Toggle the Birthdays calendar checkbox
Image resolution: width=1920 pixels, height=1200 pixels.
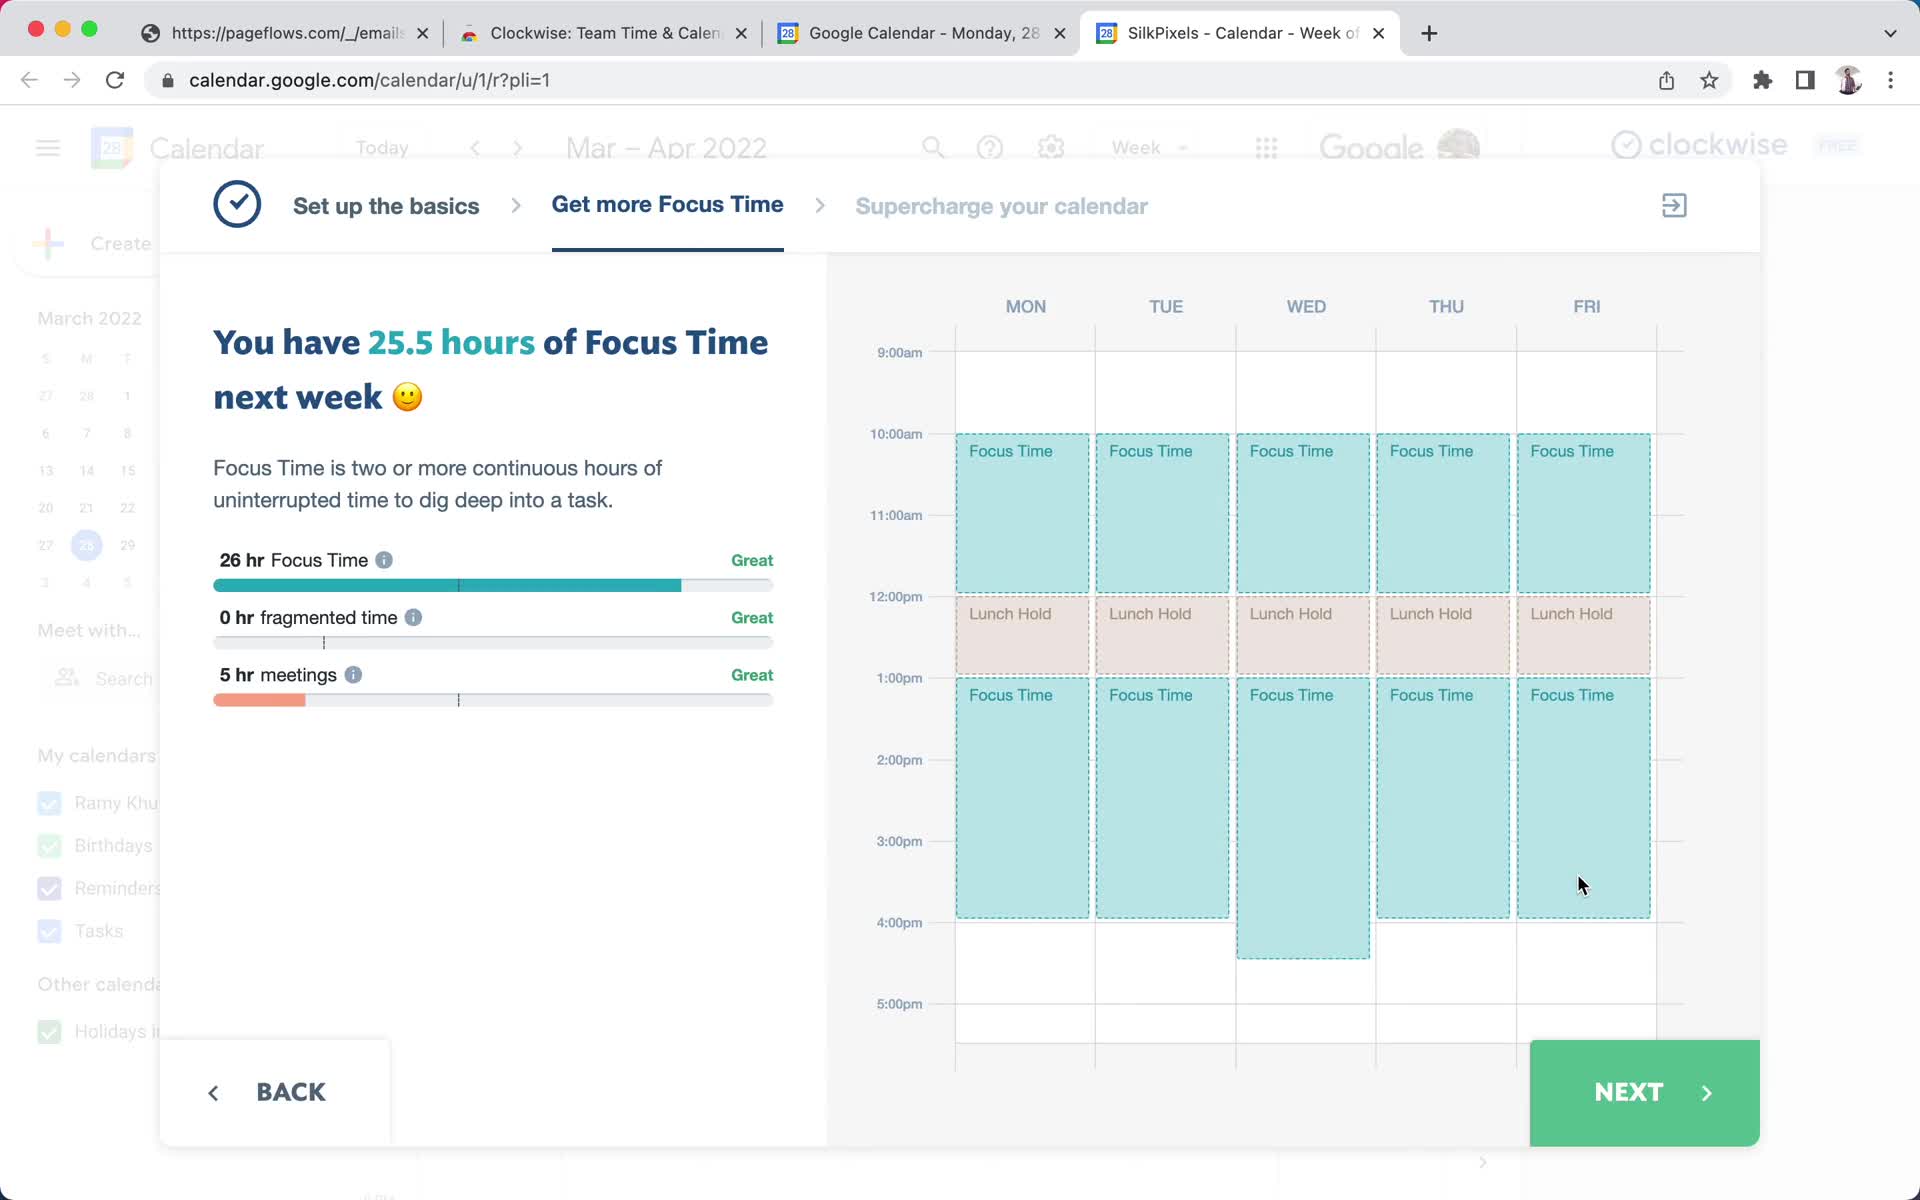pyautogui.click(x=50, y=846)
